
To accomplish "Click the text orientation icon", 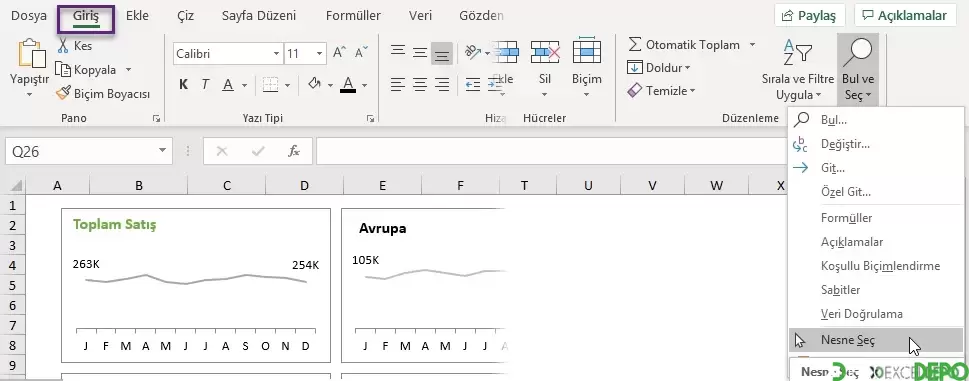I will pyautogui.click(x=473, y=52).
